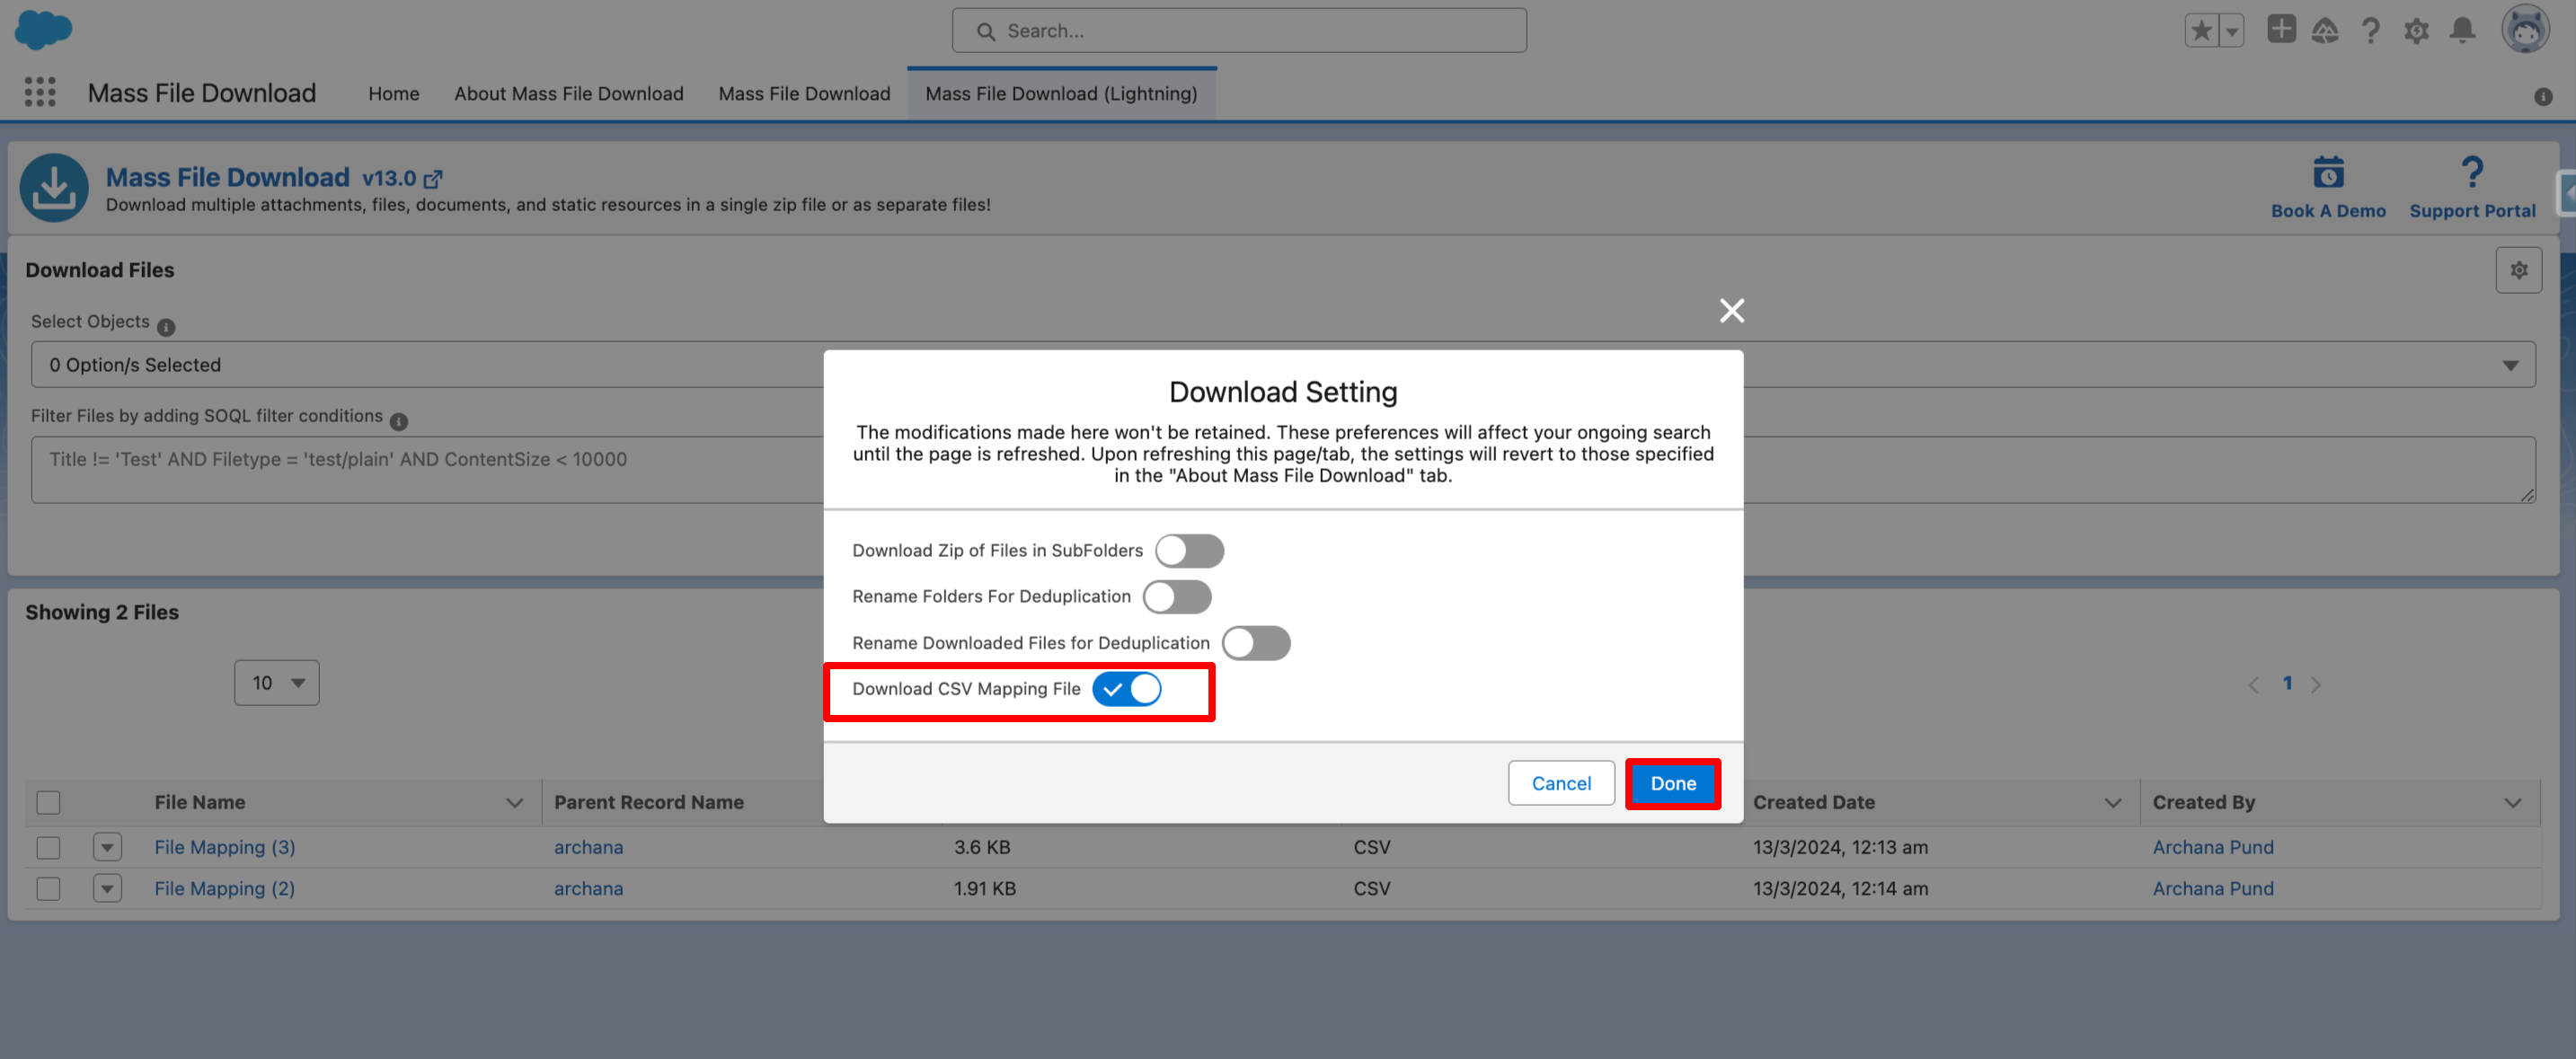Go to the Home tab
The height and width of the screenshot is (1059, 2576).
393,94
